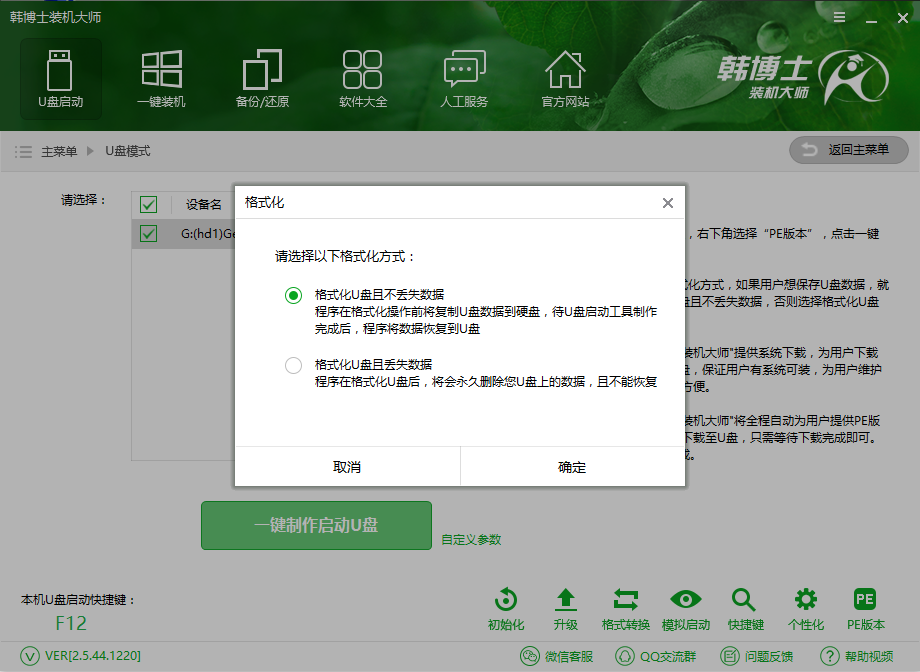Confirm formatting with the 确定 button
Image resolution: width=920 pixels, height=672 pixels.
pos(572,465)
